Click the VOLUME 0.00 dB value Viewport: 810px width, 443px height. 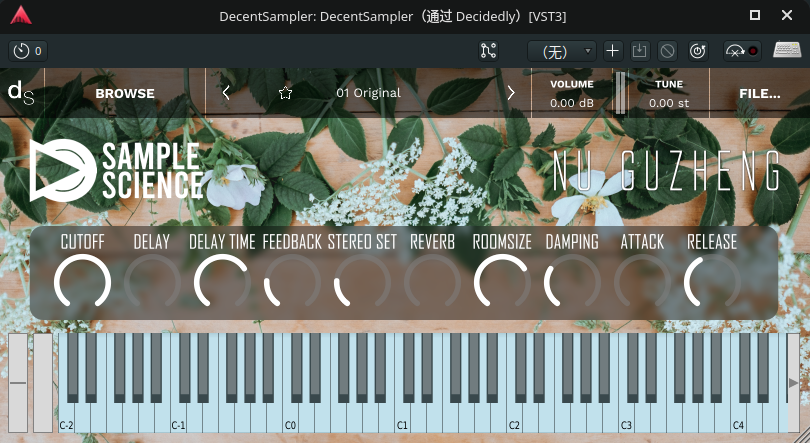click(x=571, y=103)
